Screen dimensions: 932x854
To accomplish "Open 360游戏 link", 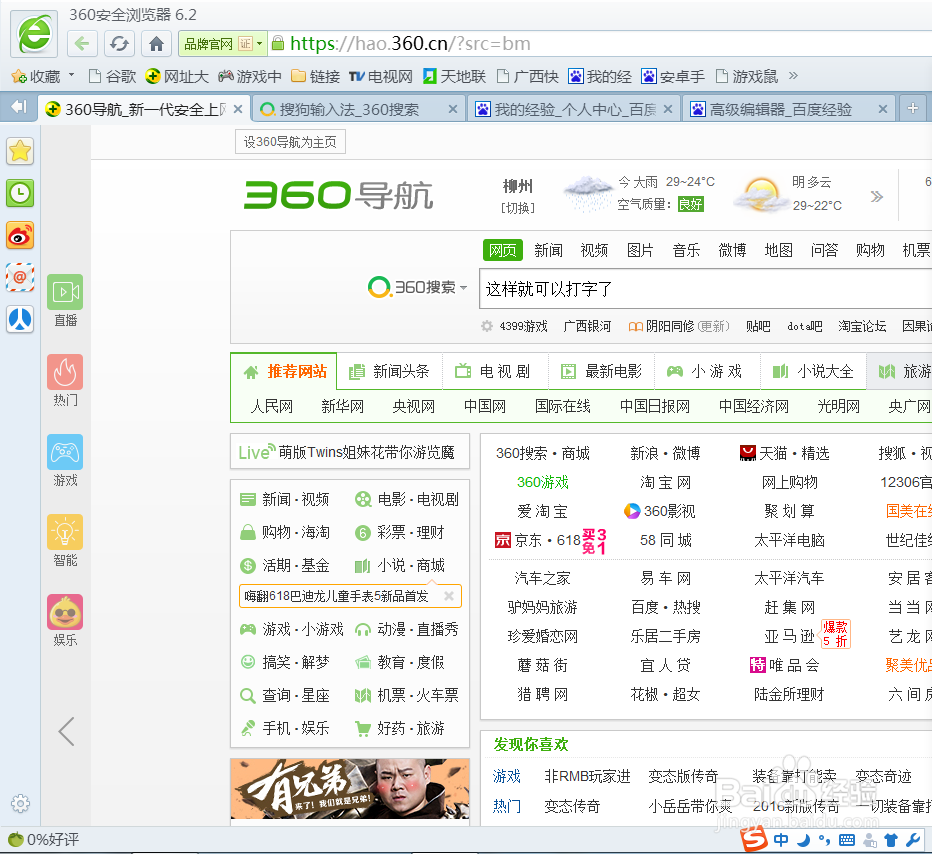I will 543,482.
